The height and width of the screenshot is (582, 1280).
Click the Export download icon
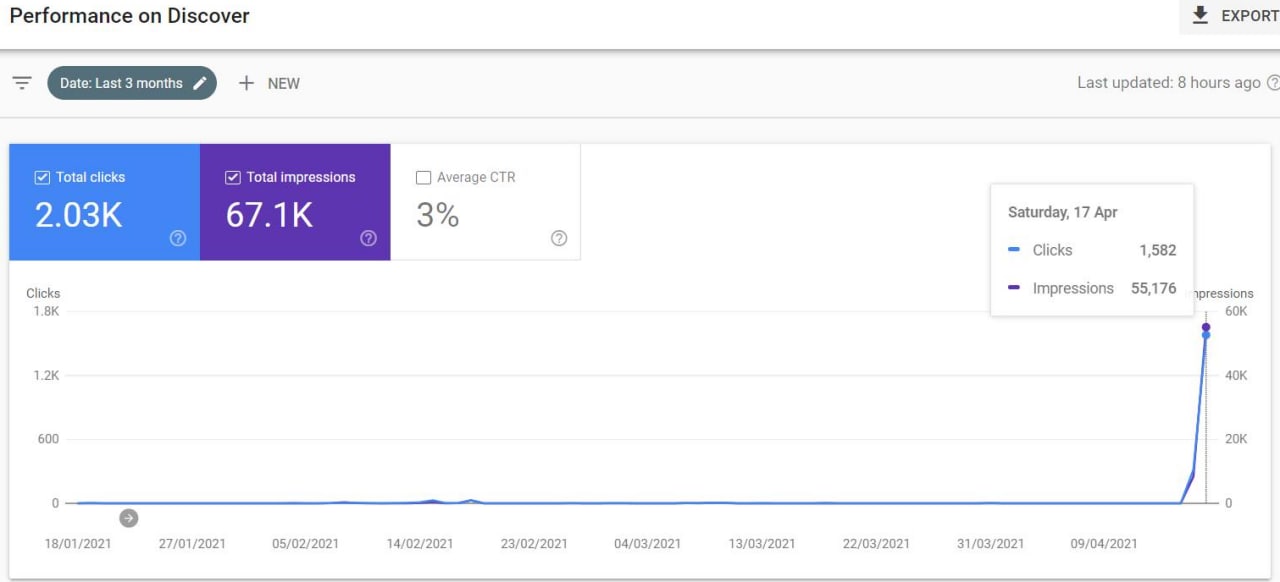click(x=1201, y=15)
